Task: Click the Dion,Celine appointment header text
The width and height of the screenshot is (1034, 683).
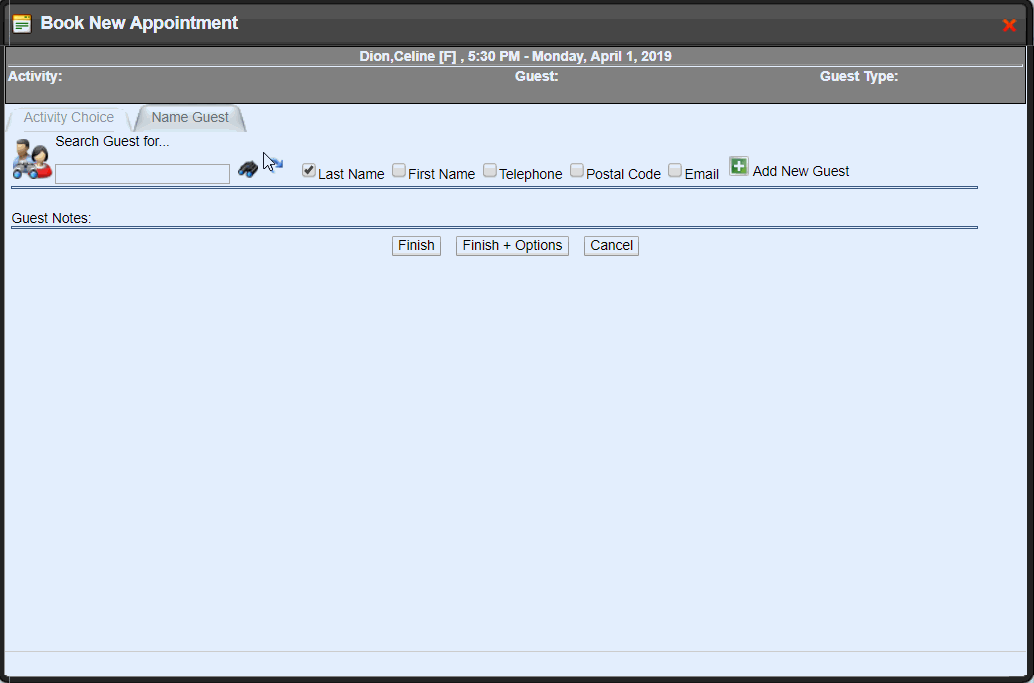Action: [515, 56]
